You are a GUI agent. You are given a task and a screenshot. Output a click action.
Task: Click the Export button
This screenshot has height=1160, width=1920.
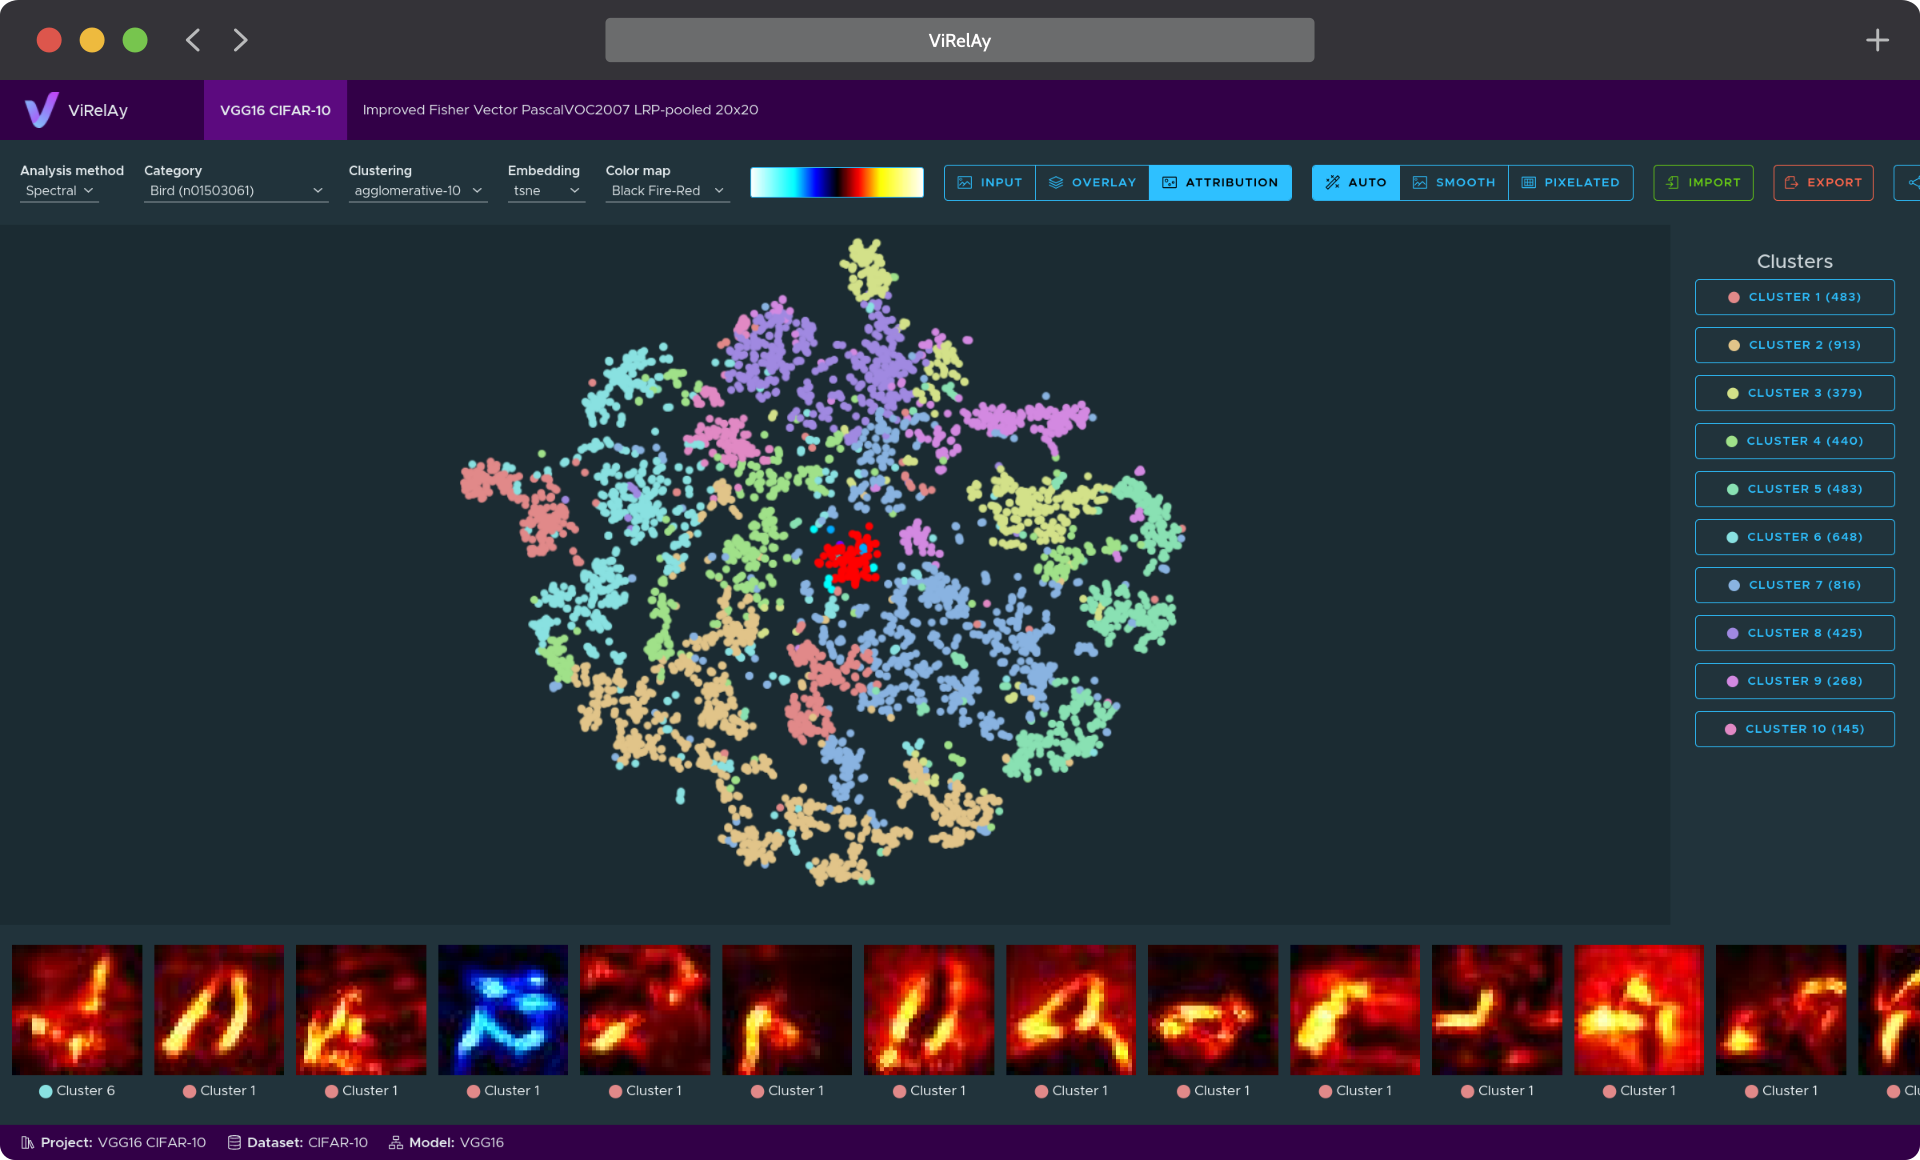point(1823,182)
